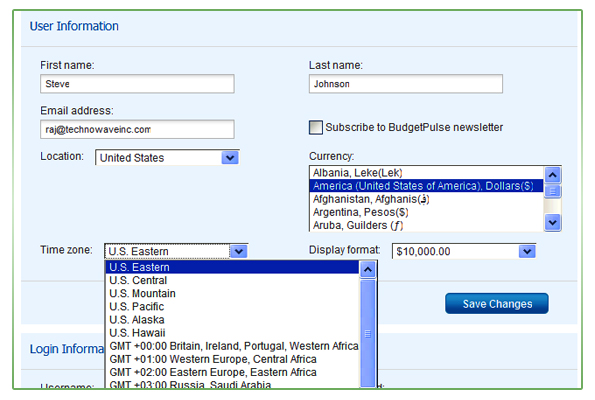Viewport: 595px width, 400px height.
Task: Click the currency list scroll down arrow
Action: [552, 222]
